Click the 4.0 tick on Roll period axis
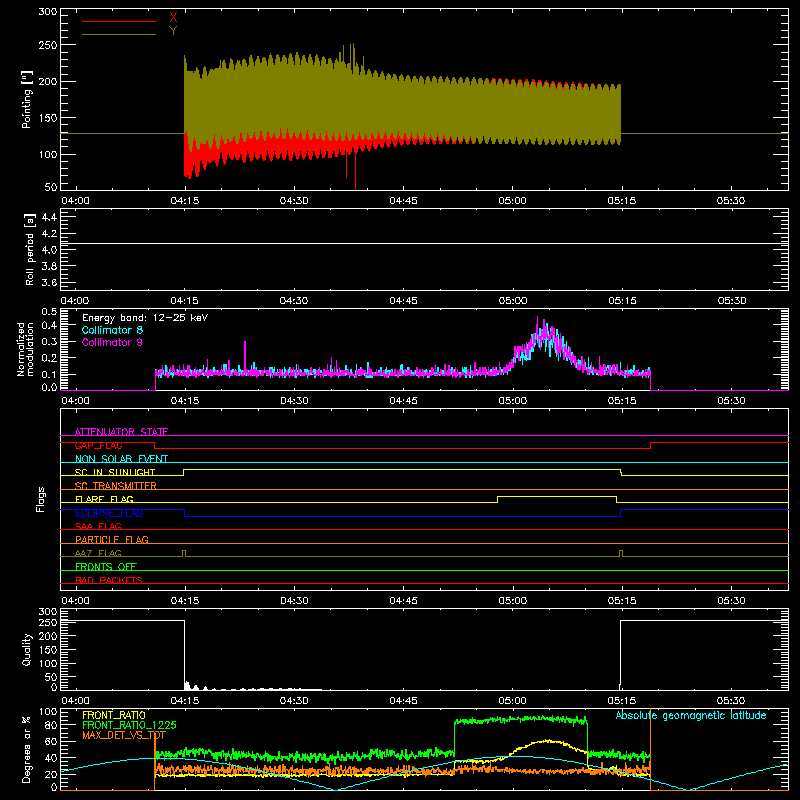The height and width of the screenshot is (800, 800). (x=49, y=250)
